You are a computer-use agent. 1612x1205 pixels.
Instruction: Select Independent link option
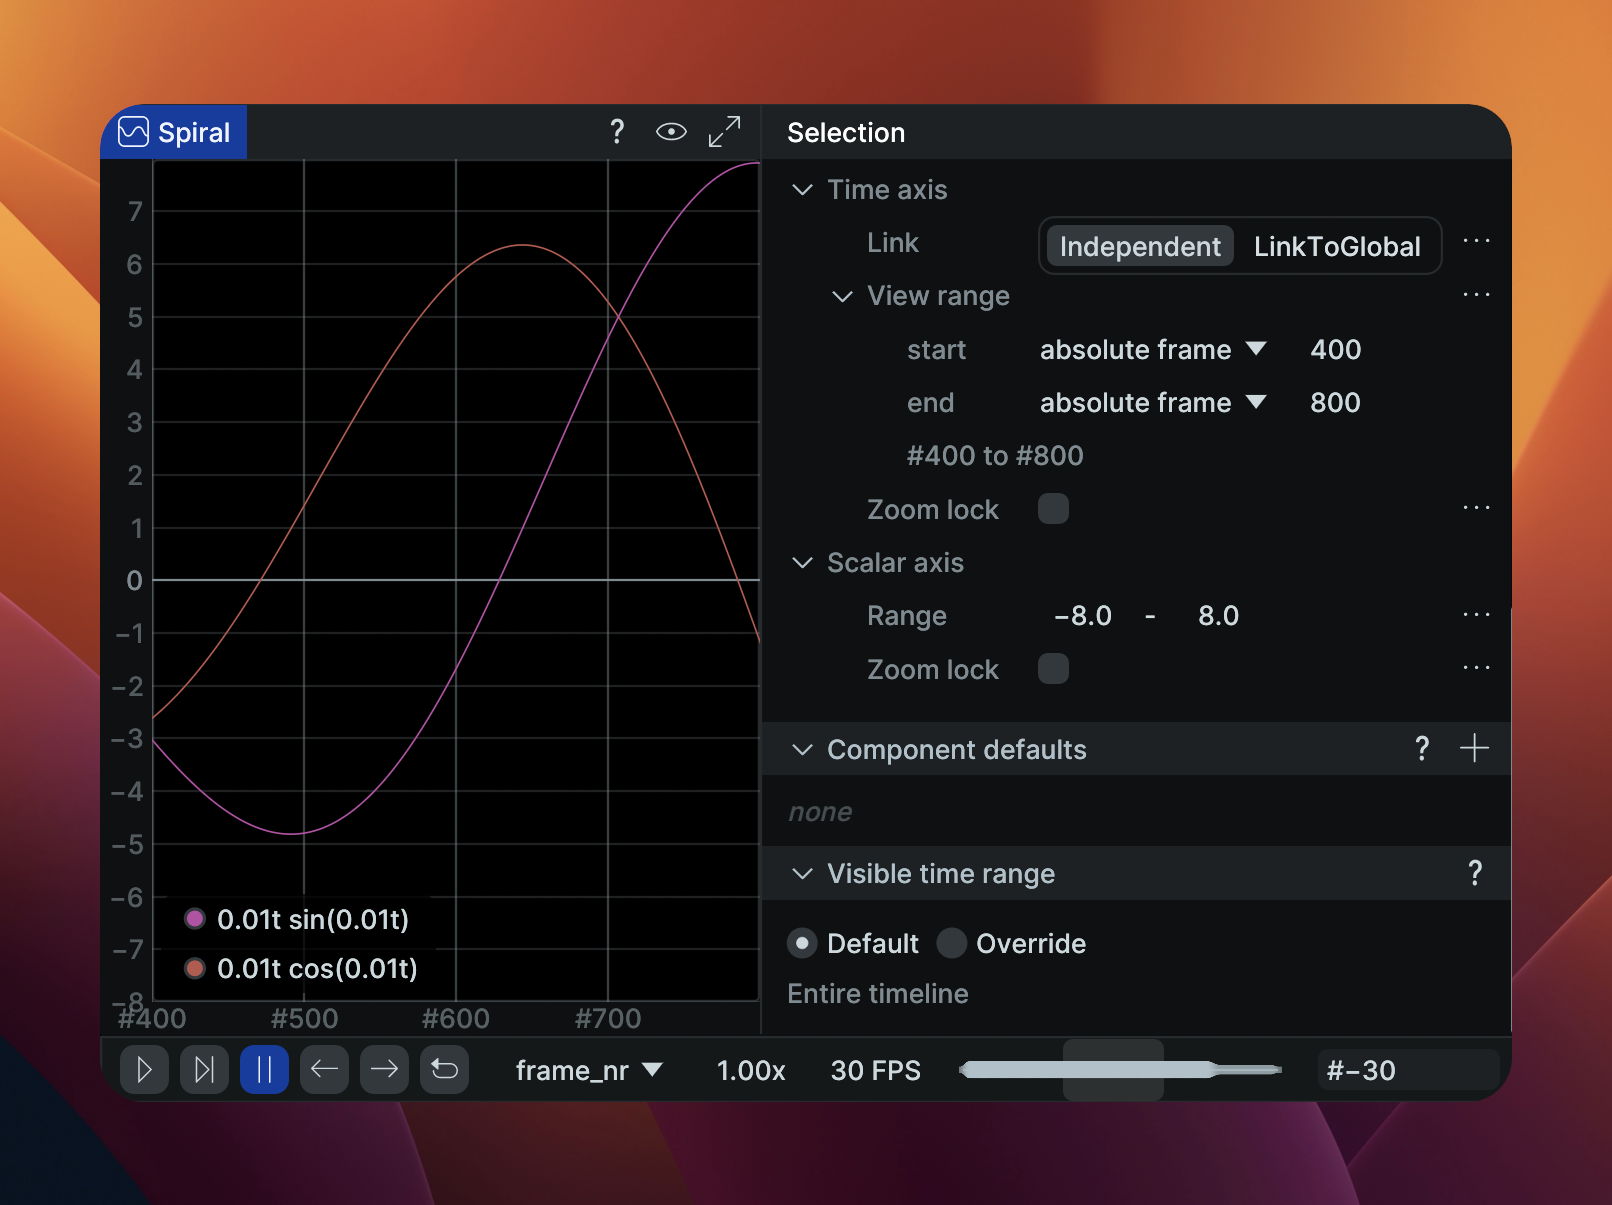[x=1139, y=246]
